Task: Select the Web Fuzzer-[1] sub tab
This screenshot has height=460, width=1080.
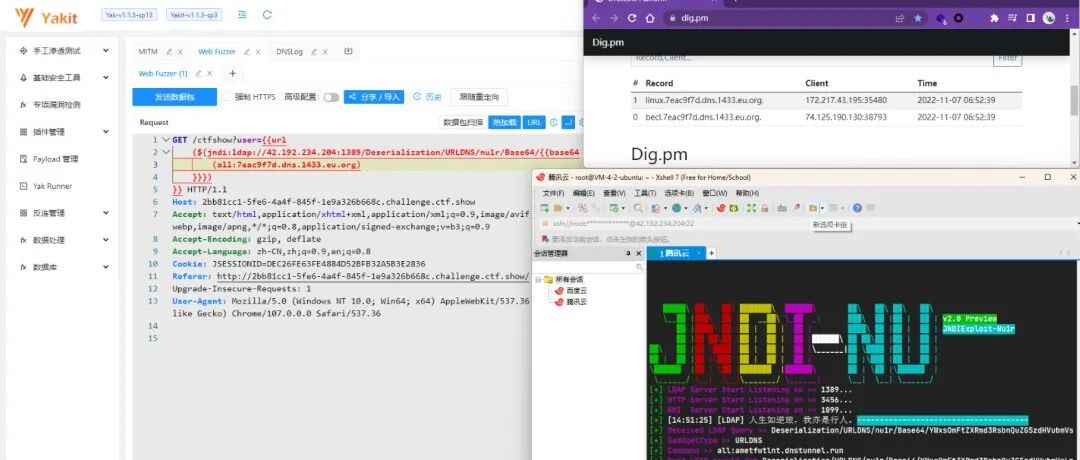Action: tap(163, 73)
